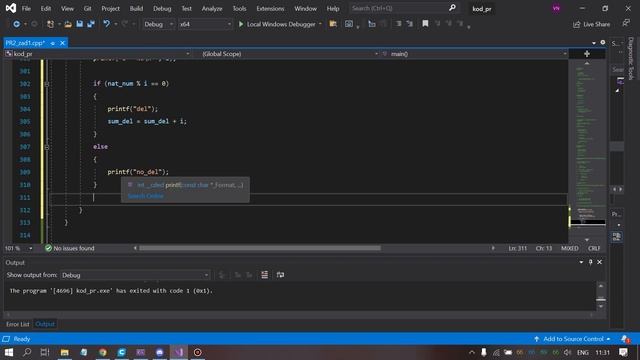Open the Debug solution configuration dropdown
This screenshot has height=360, width=640.
158,24
